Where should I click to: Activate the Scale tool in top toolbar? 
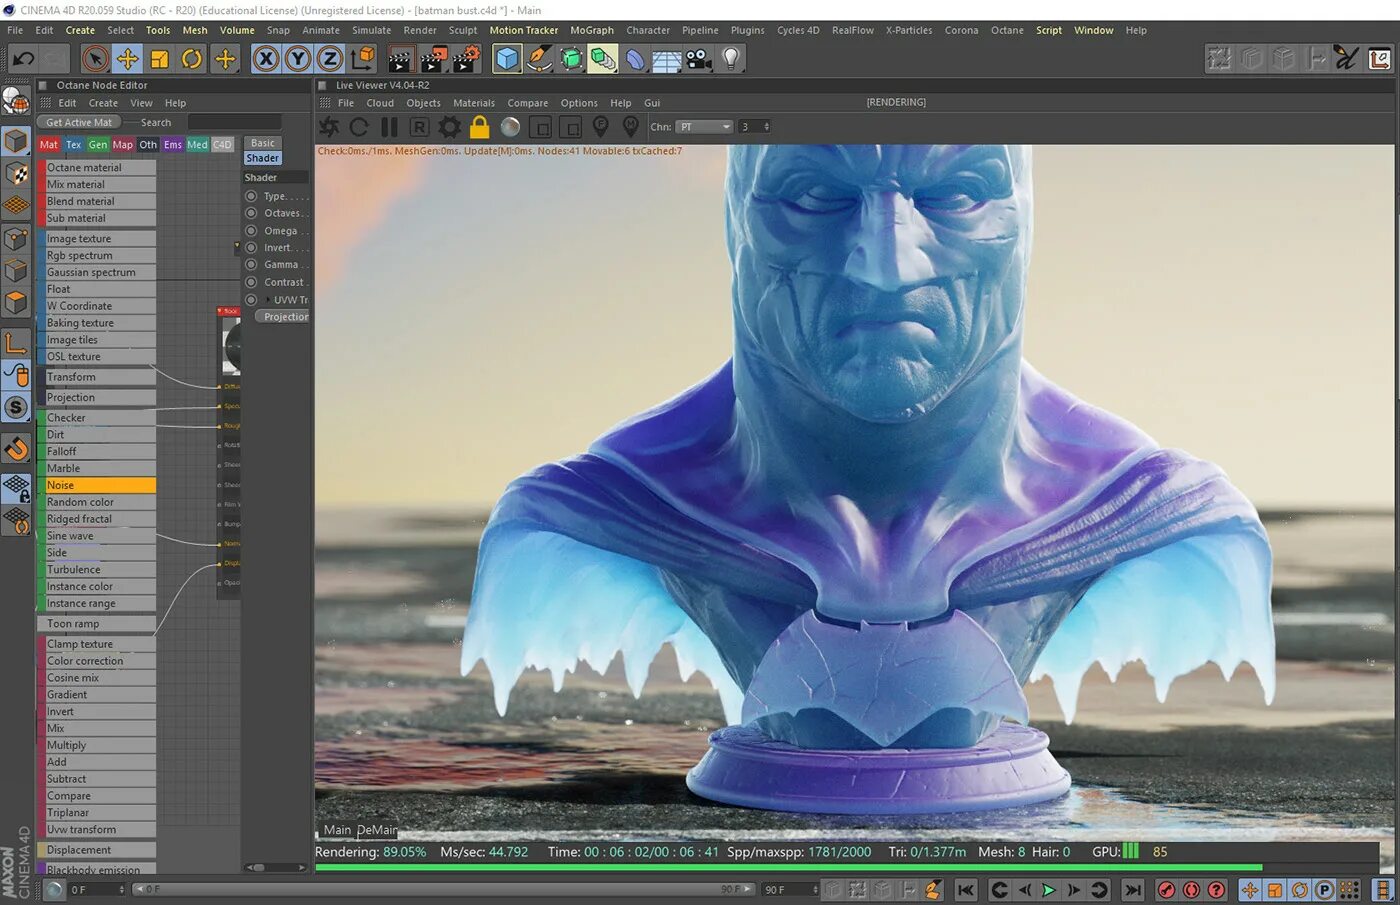(x=160, y=59)
